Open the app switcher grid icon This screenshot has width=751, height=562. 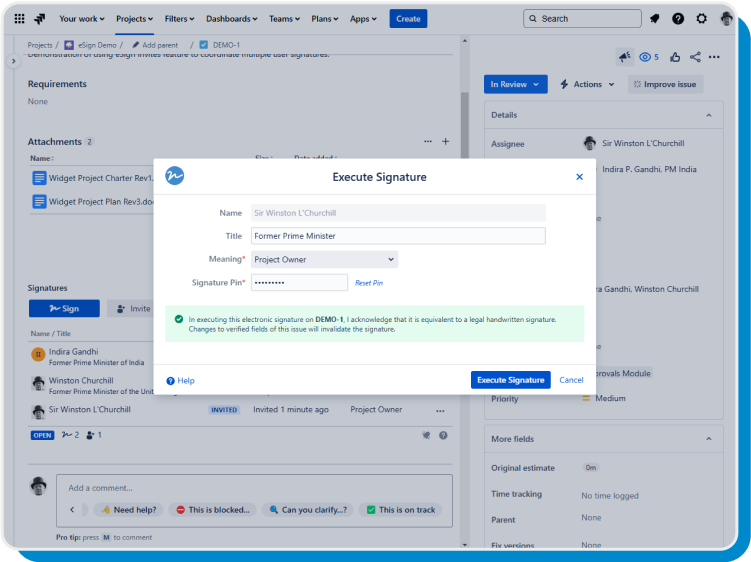[19, 19]
